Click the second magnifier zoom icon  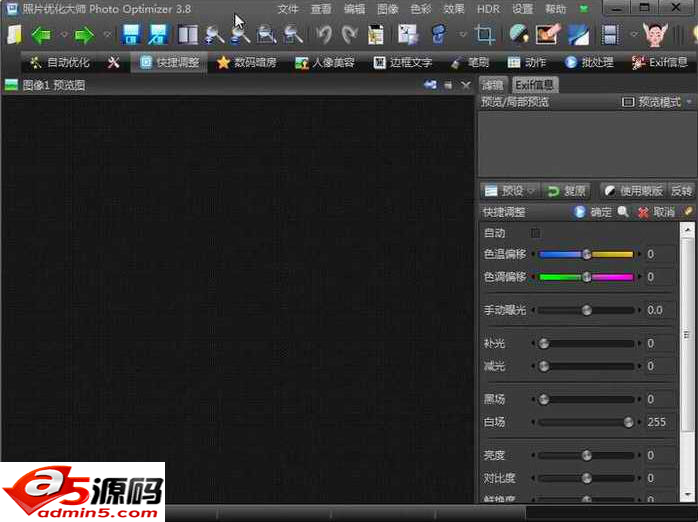240,35
